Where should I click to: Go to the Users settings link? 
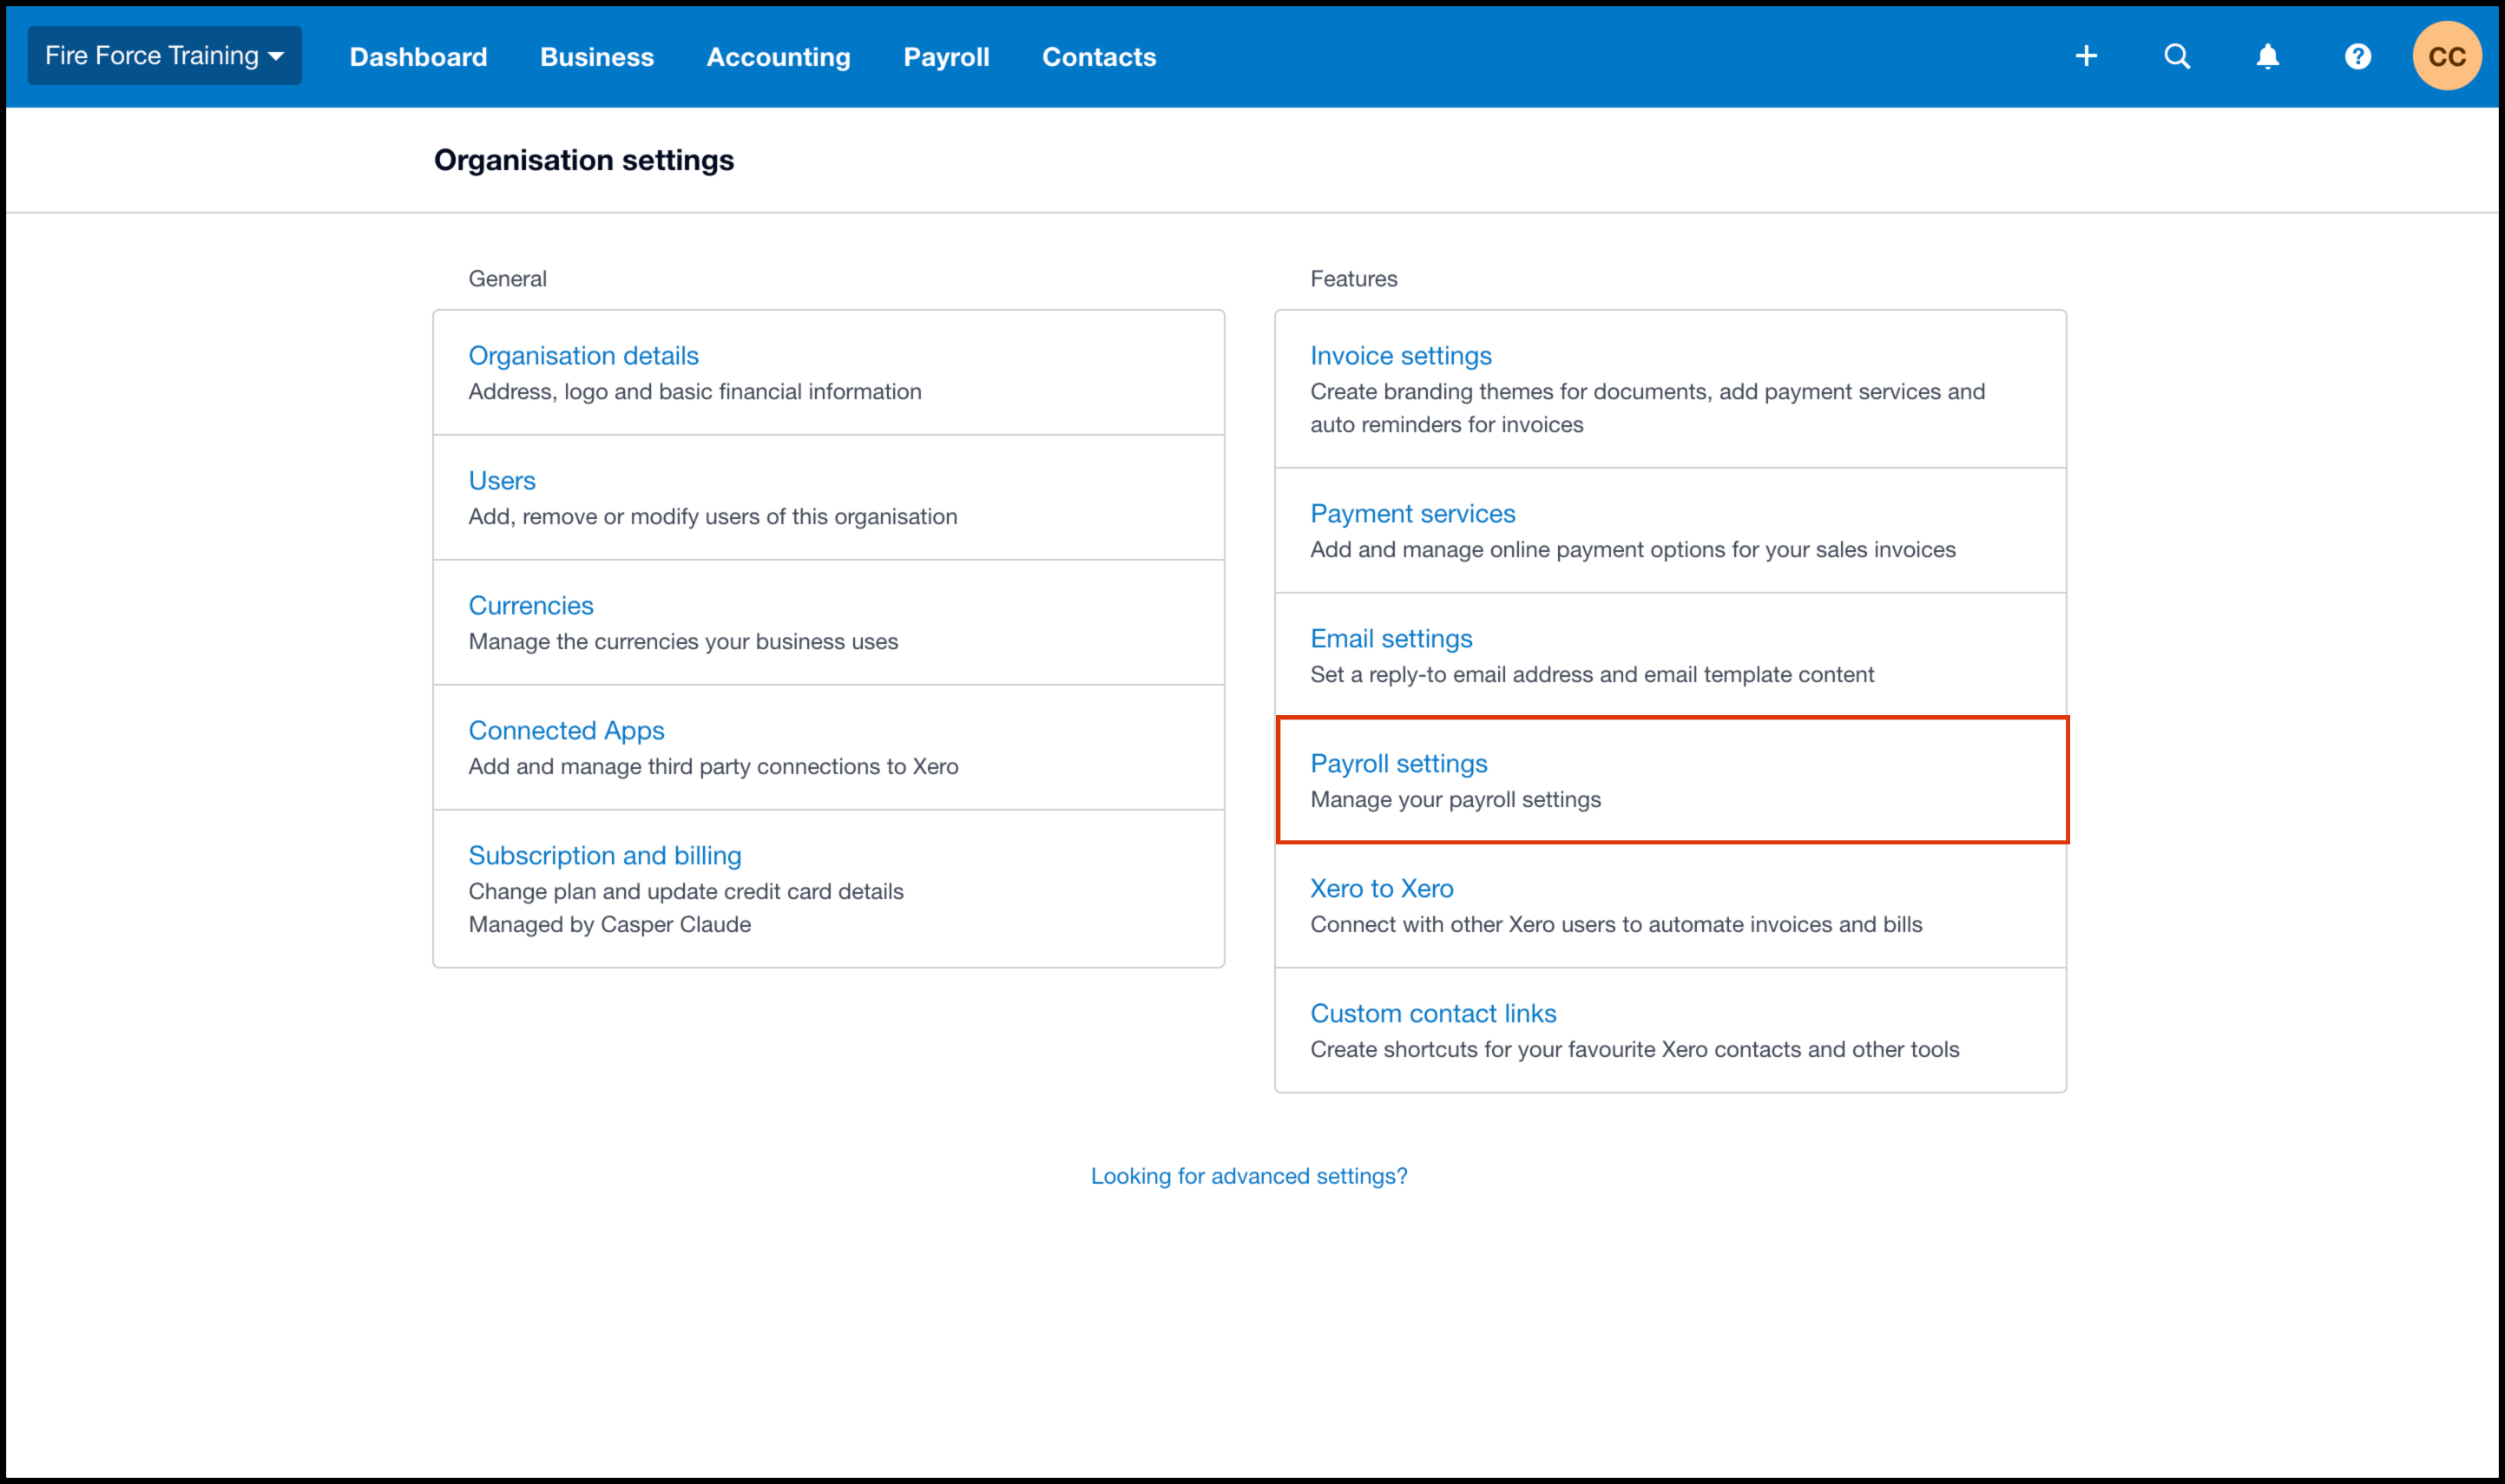pos(502,480)
